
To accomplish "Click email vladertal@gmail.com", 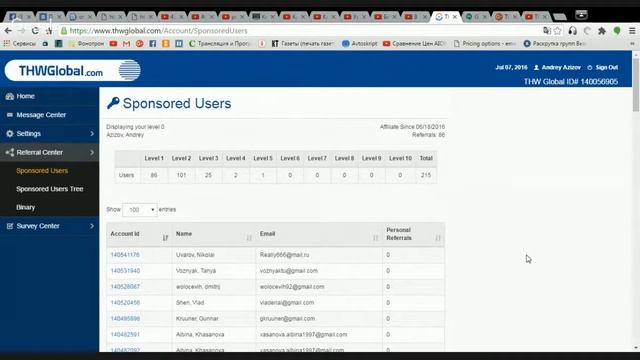I will (x=287, y=302).
